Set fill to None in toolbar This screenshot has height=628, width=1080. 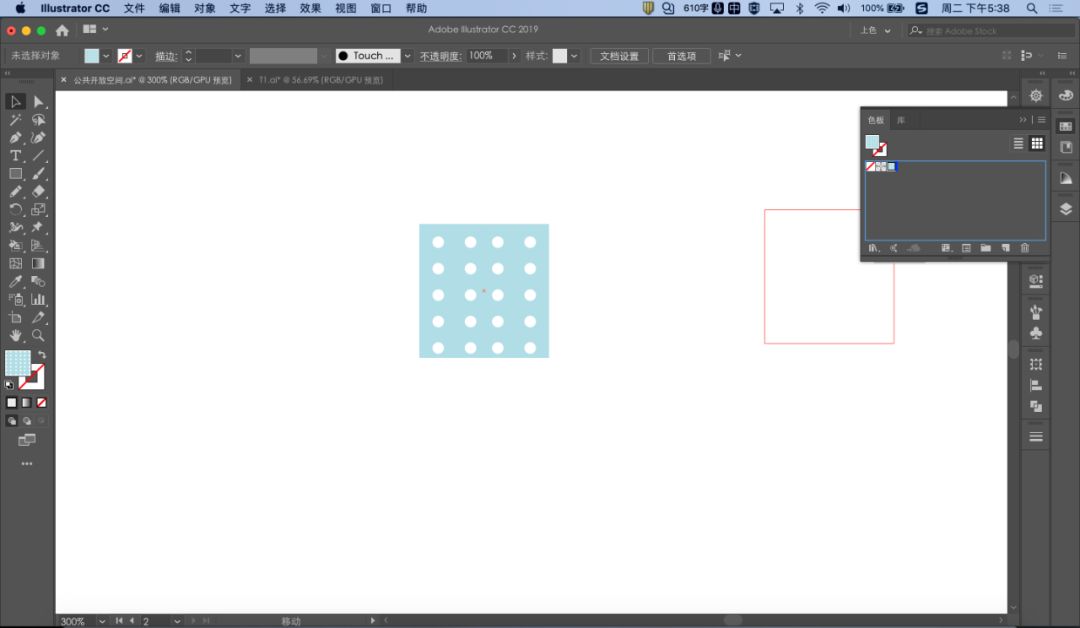click(x=41, y=403)
